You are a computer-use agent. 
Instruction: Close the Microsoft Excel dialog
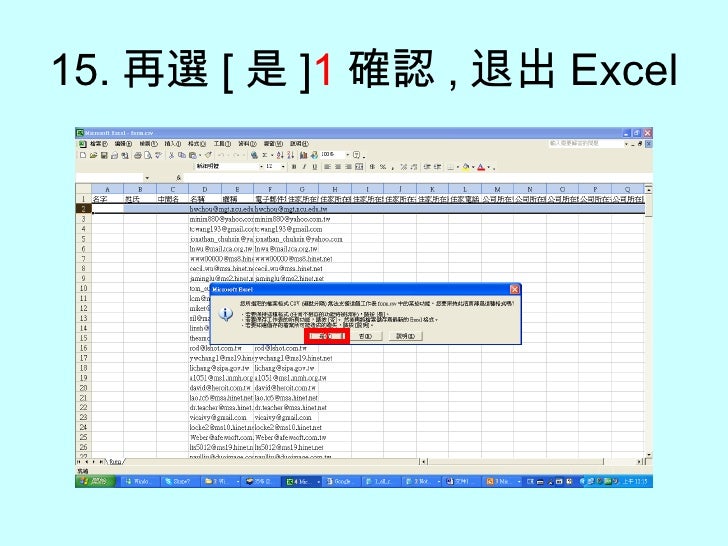point(514,289)
